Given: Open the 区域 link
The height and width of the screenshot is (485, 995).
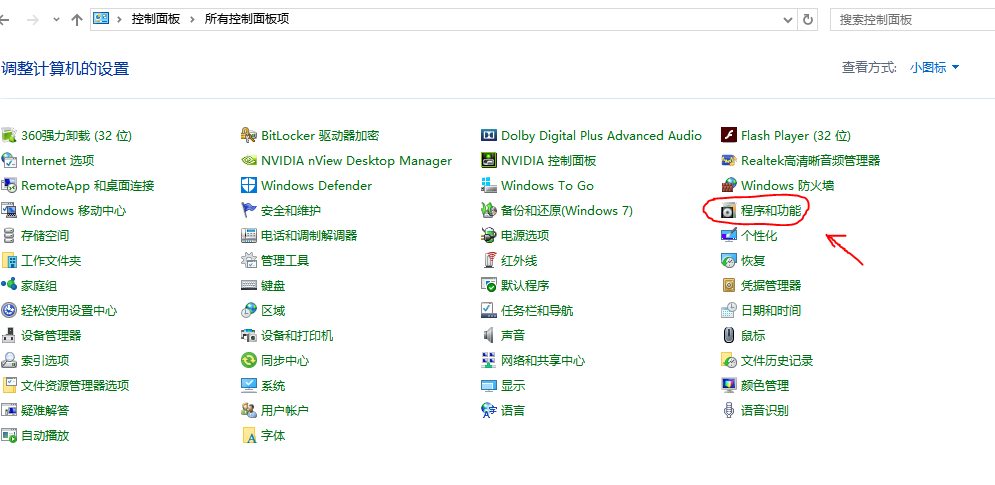Looking at the screenshot, I should [273, 310].
